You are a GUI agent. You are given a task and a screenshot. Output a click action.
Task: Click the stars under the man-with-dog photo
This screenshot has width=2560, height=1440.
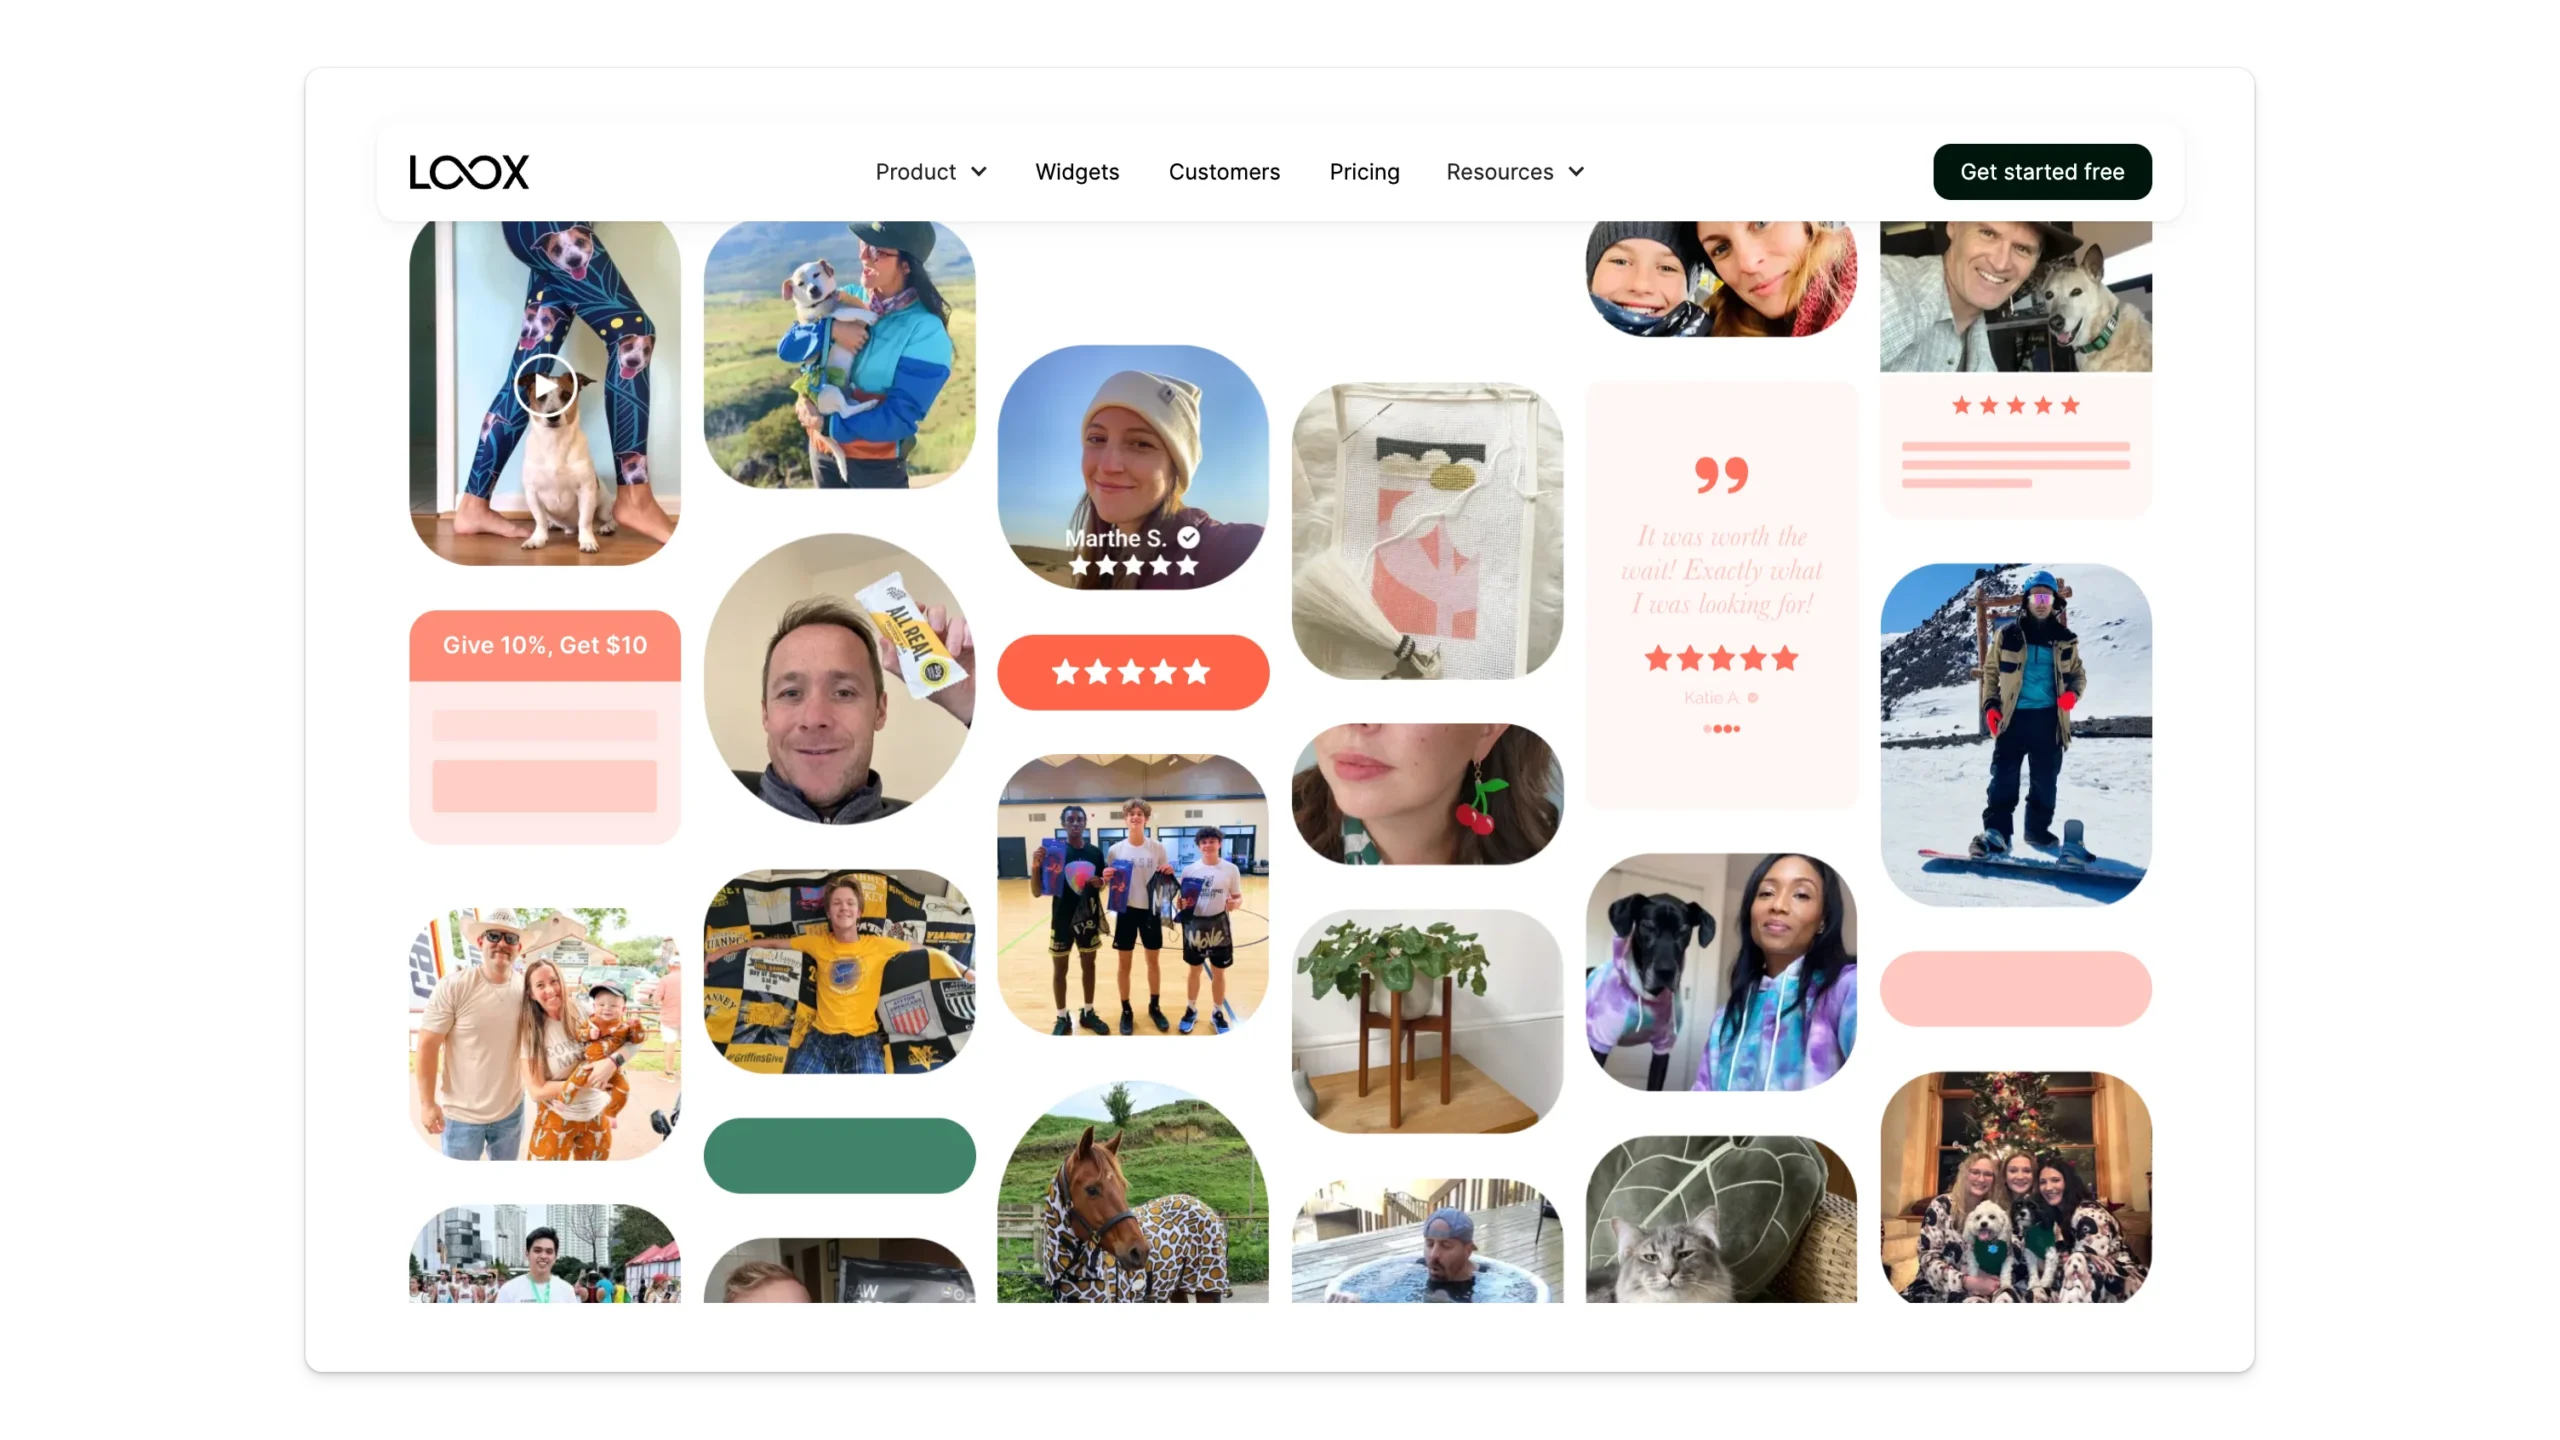2015,405
